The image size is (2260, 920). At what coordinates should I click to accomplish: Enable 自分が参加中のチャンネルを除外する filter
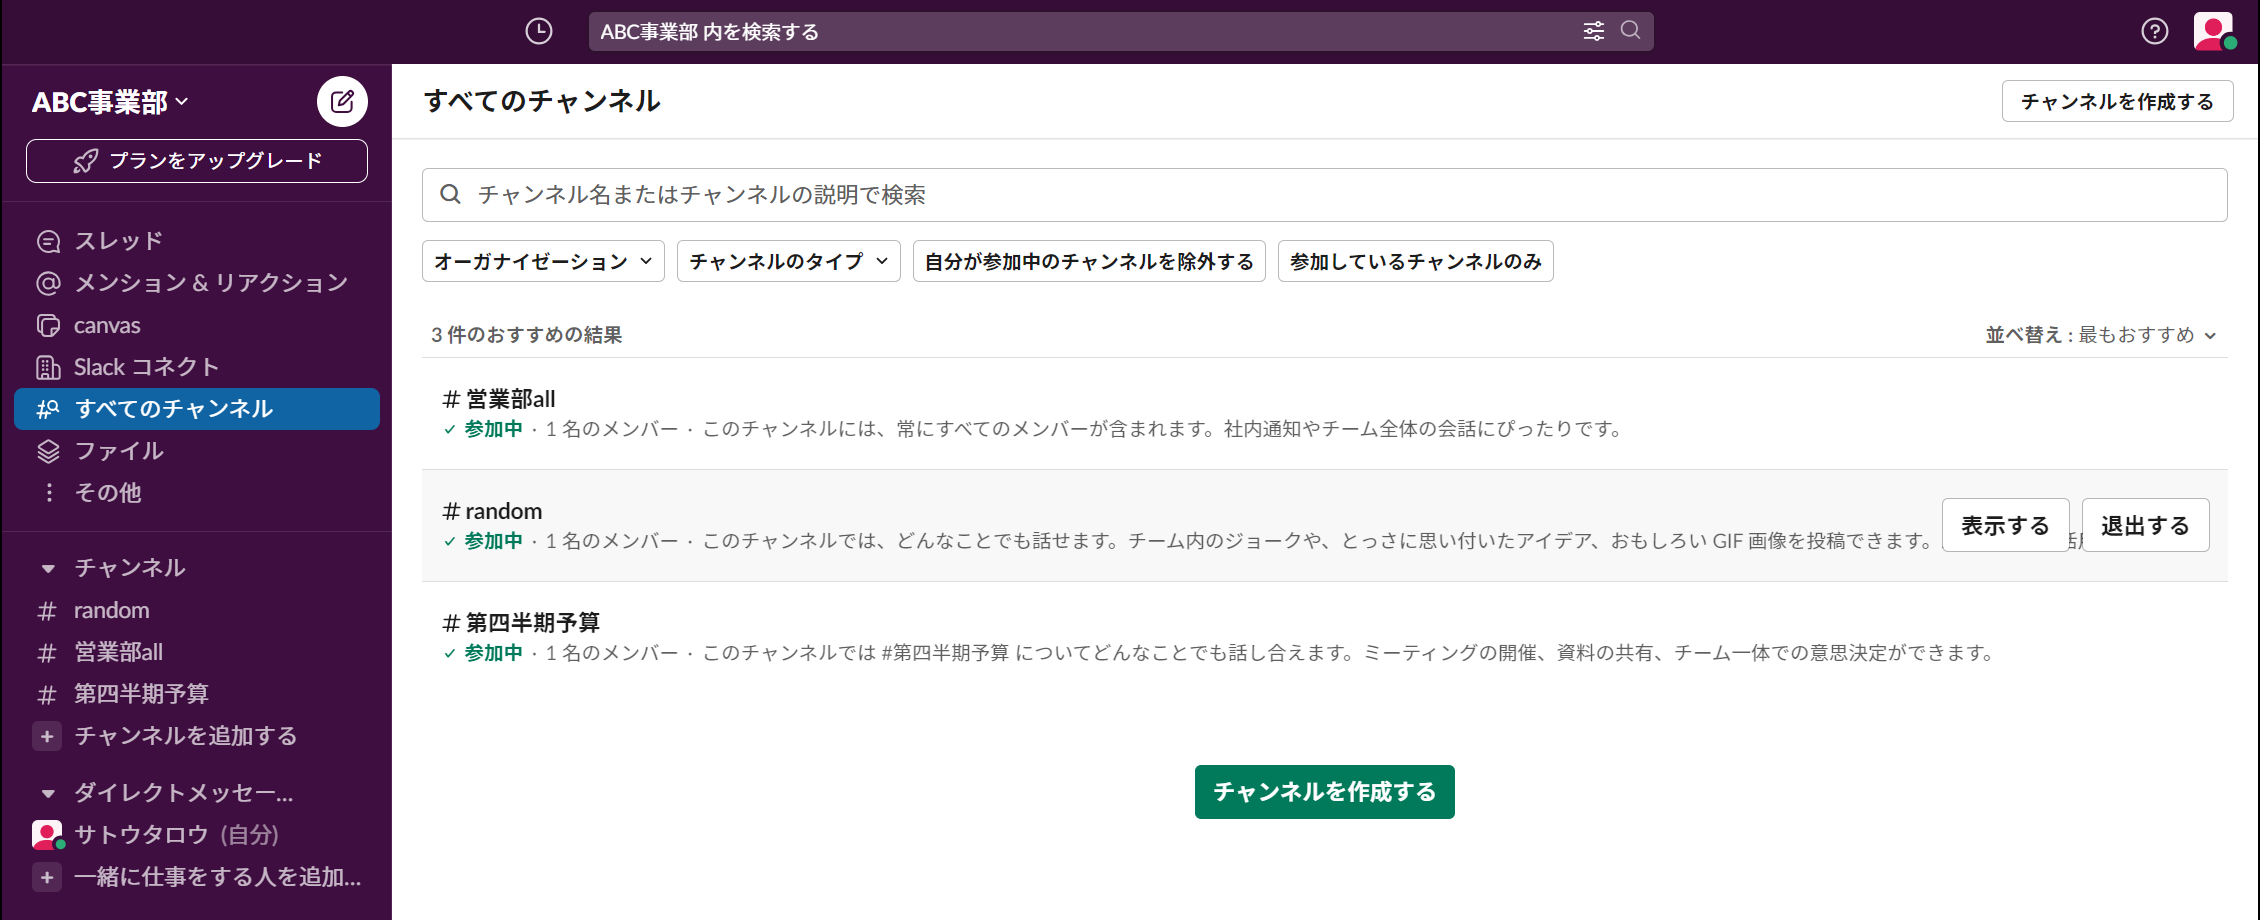click(x=1089, y=261)
